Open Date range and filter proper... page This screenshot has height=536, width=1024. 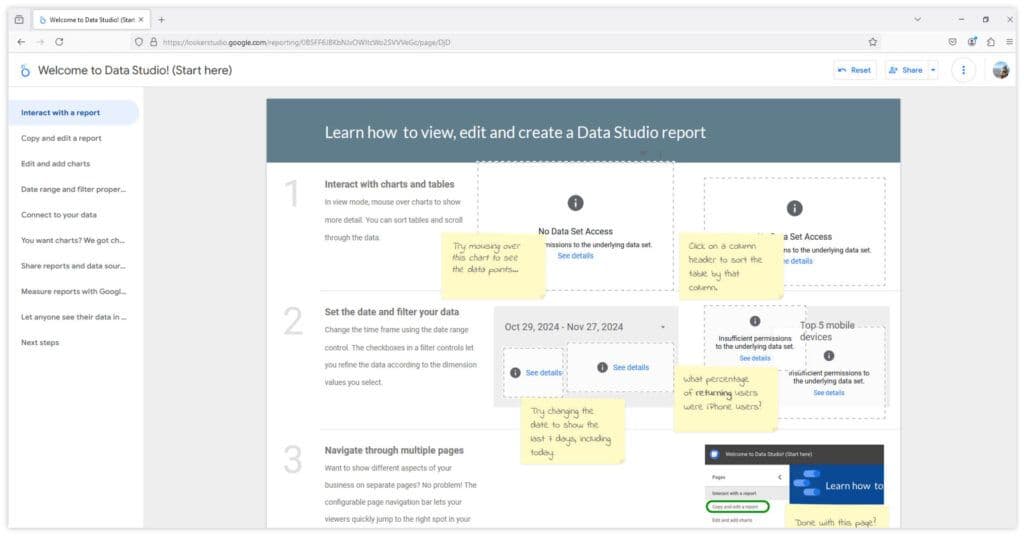click(73, 189)
